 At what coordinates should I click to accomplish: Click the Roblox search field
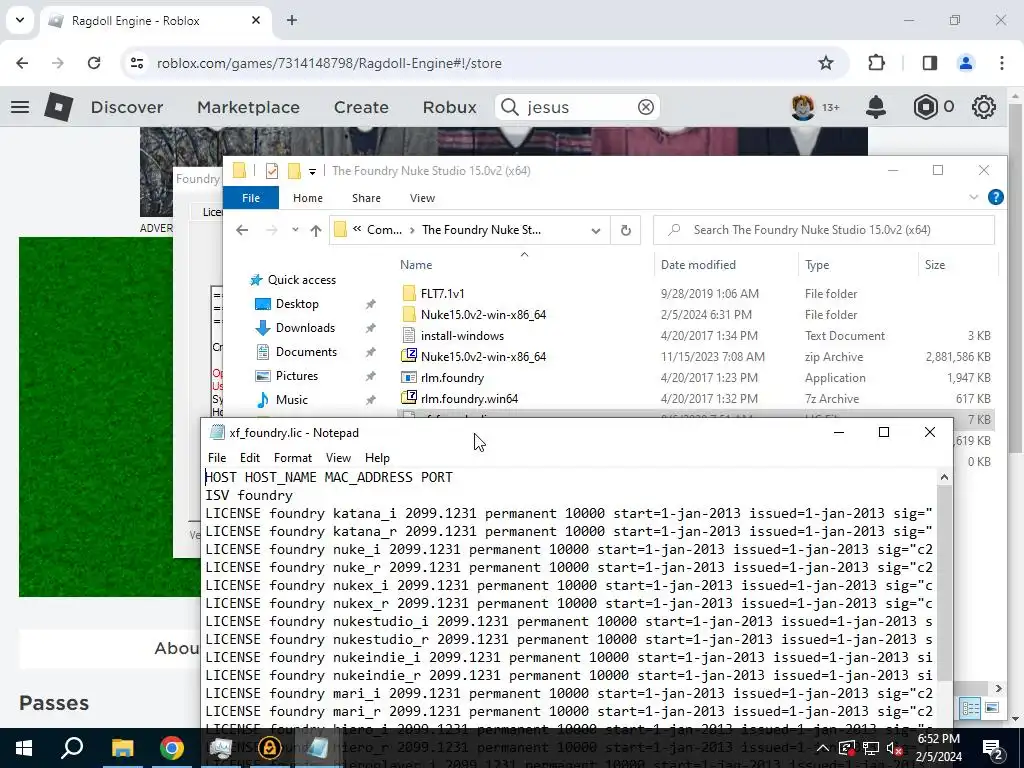(x=578, y=107)
